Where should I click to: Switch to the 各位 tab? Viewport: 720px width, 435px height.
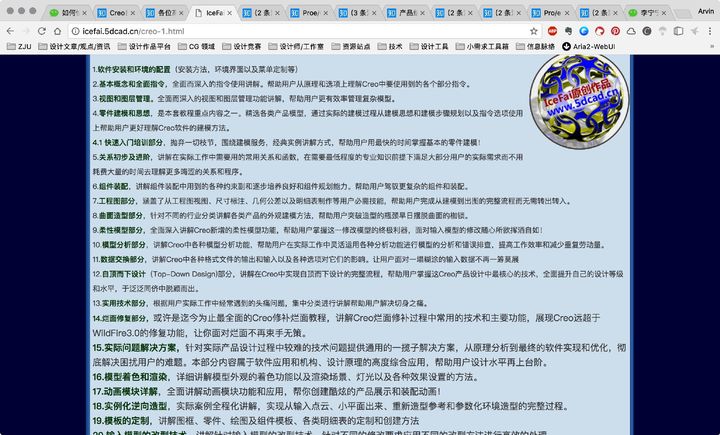(x=163, y=13)
